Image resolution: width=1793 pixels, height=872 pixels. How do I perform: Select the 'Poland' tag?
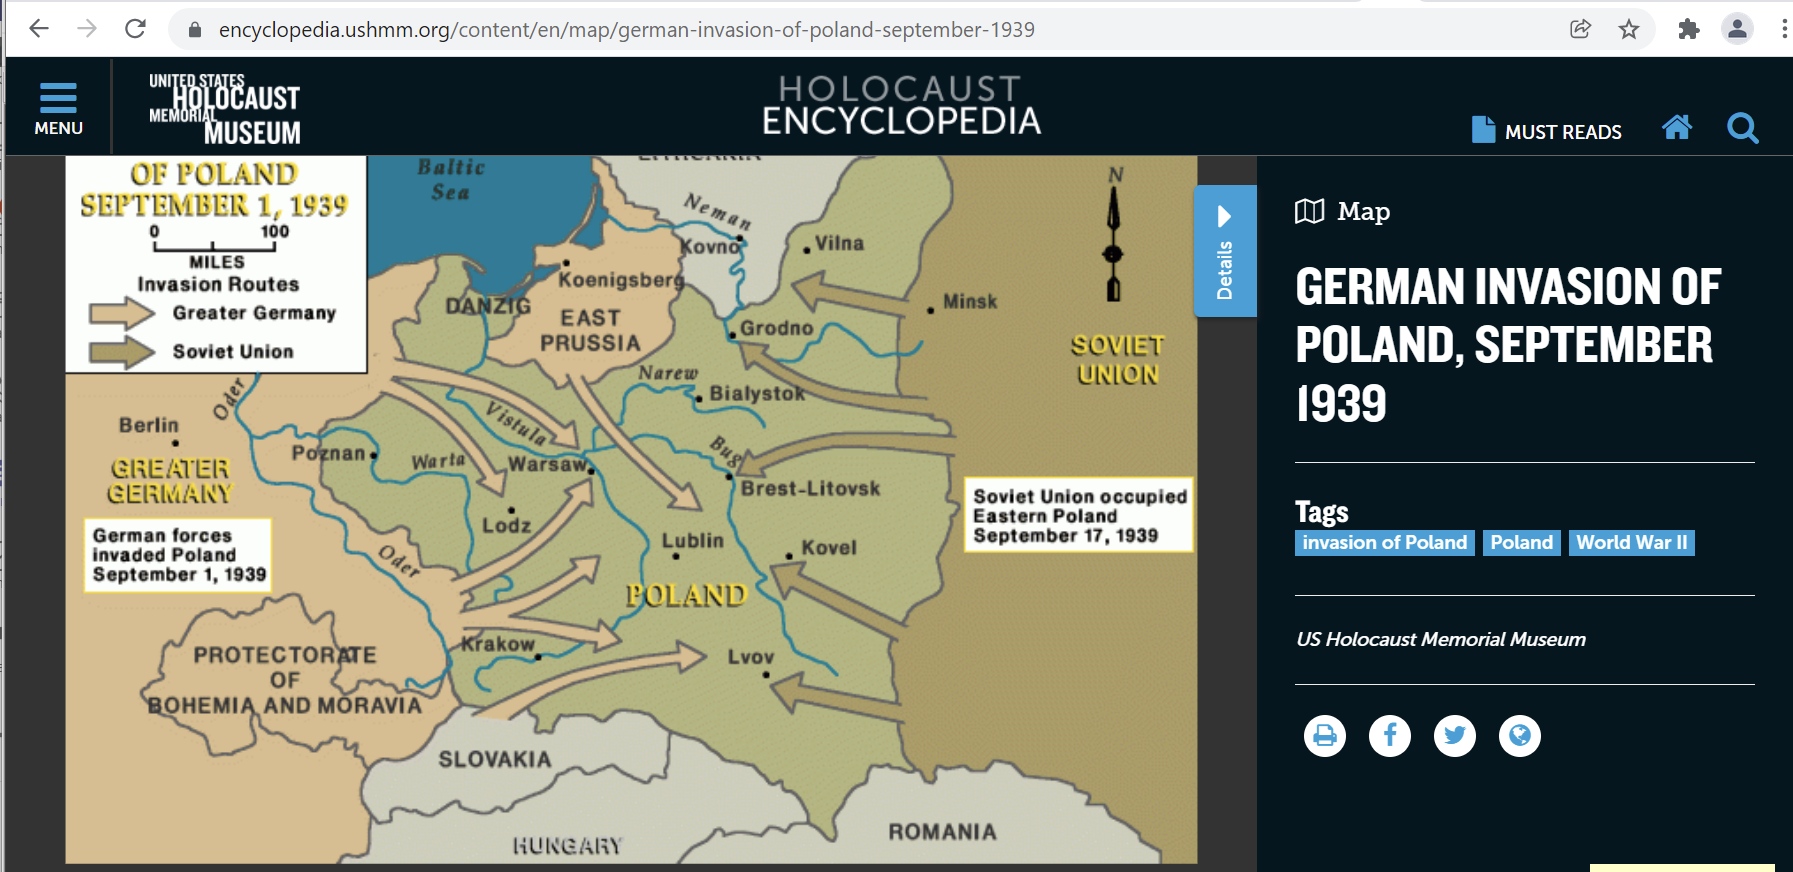coord(1521,543)
